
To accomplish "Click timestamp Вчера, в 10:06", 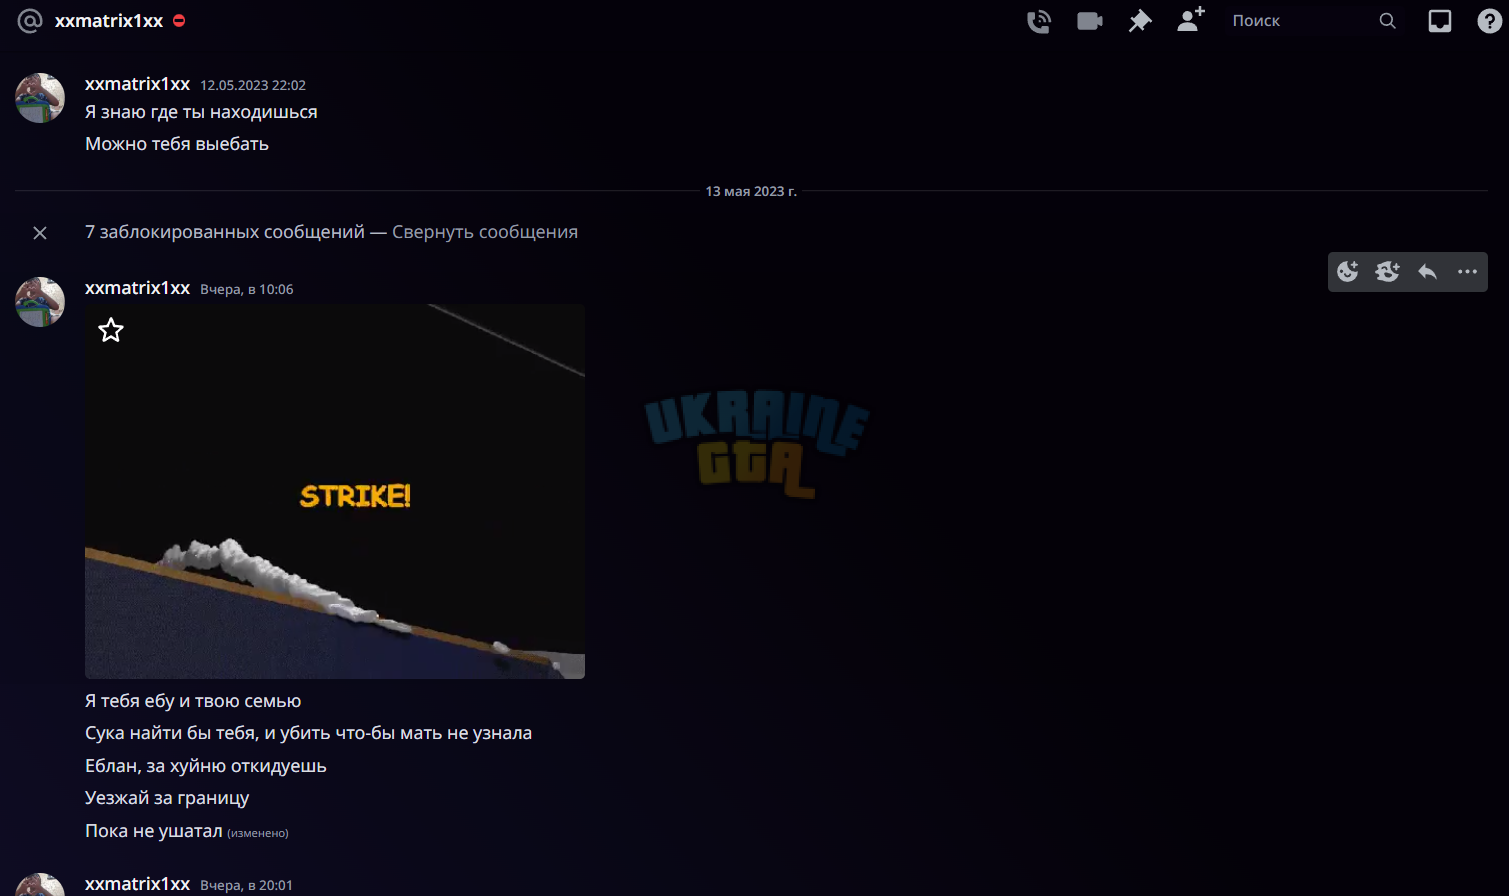I will pyautogui.click(x=247, y=290).
